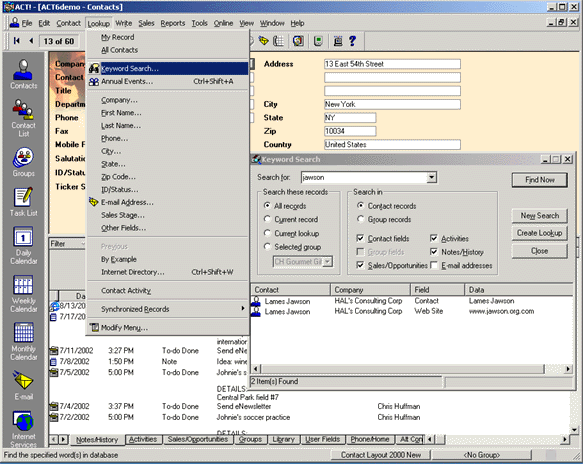Click the Address field 13 East 54th Street

pos(392,64)
